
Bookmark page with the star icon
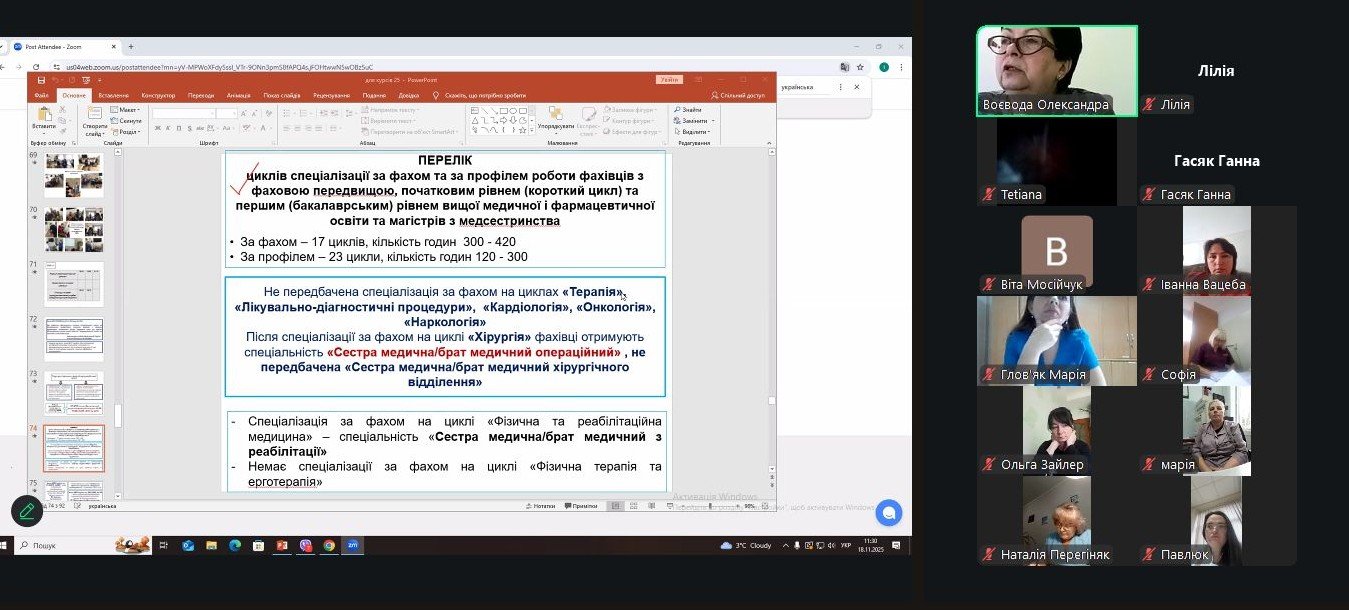tap(858, 66)
